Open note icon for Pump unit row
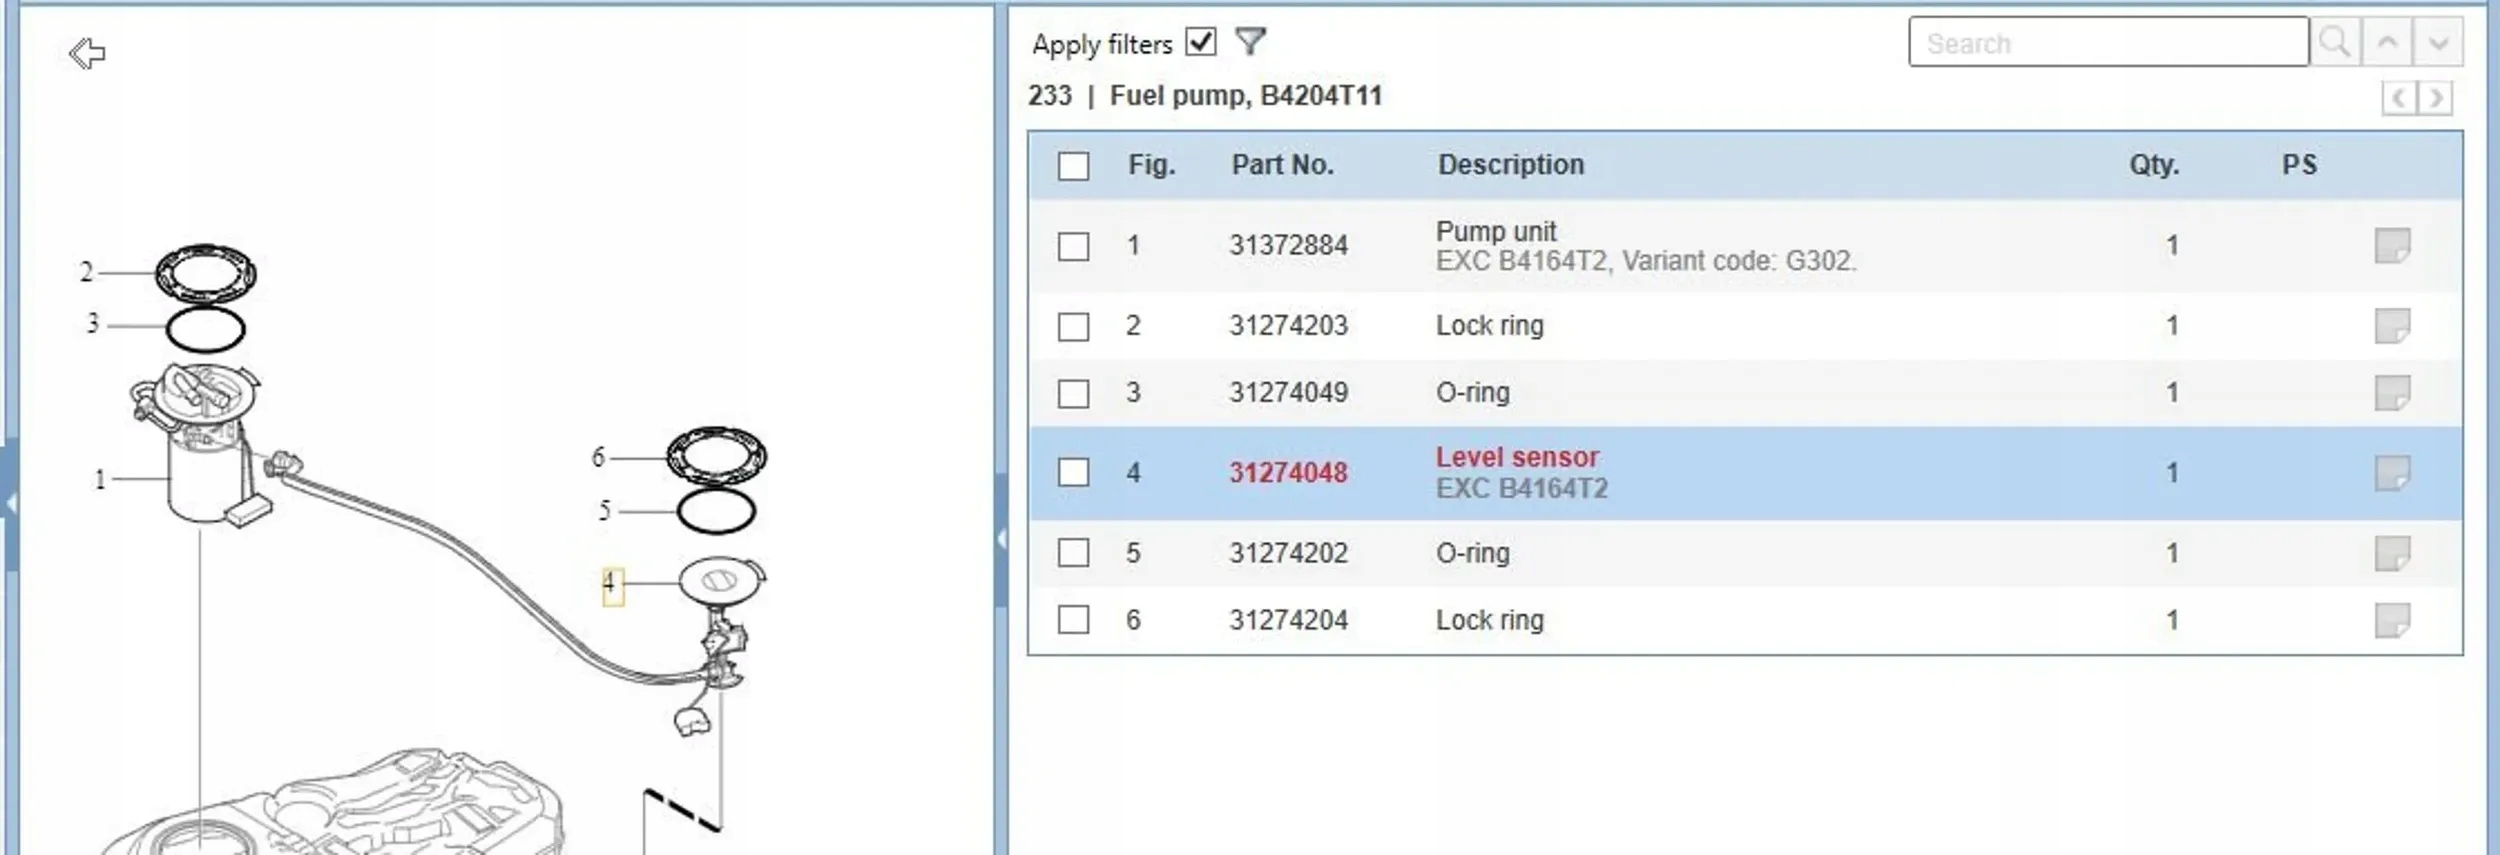The image size is (2500, 855). 2392,246
